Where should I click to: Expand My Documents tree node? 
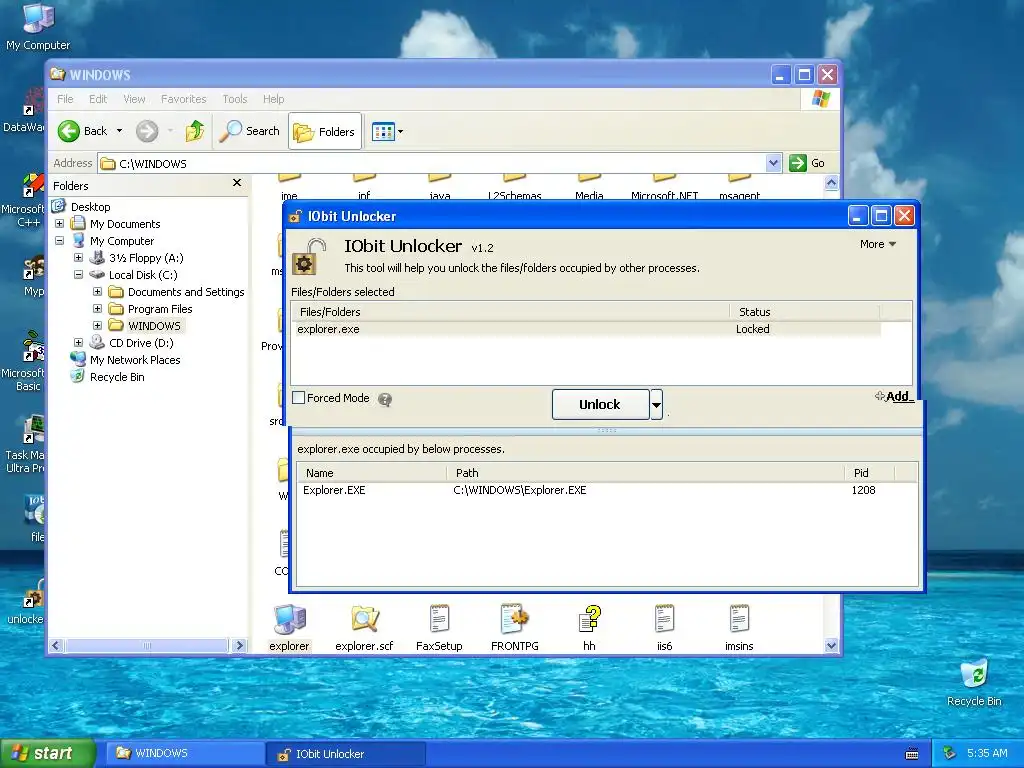tap(59, 224)
